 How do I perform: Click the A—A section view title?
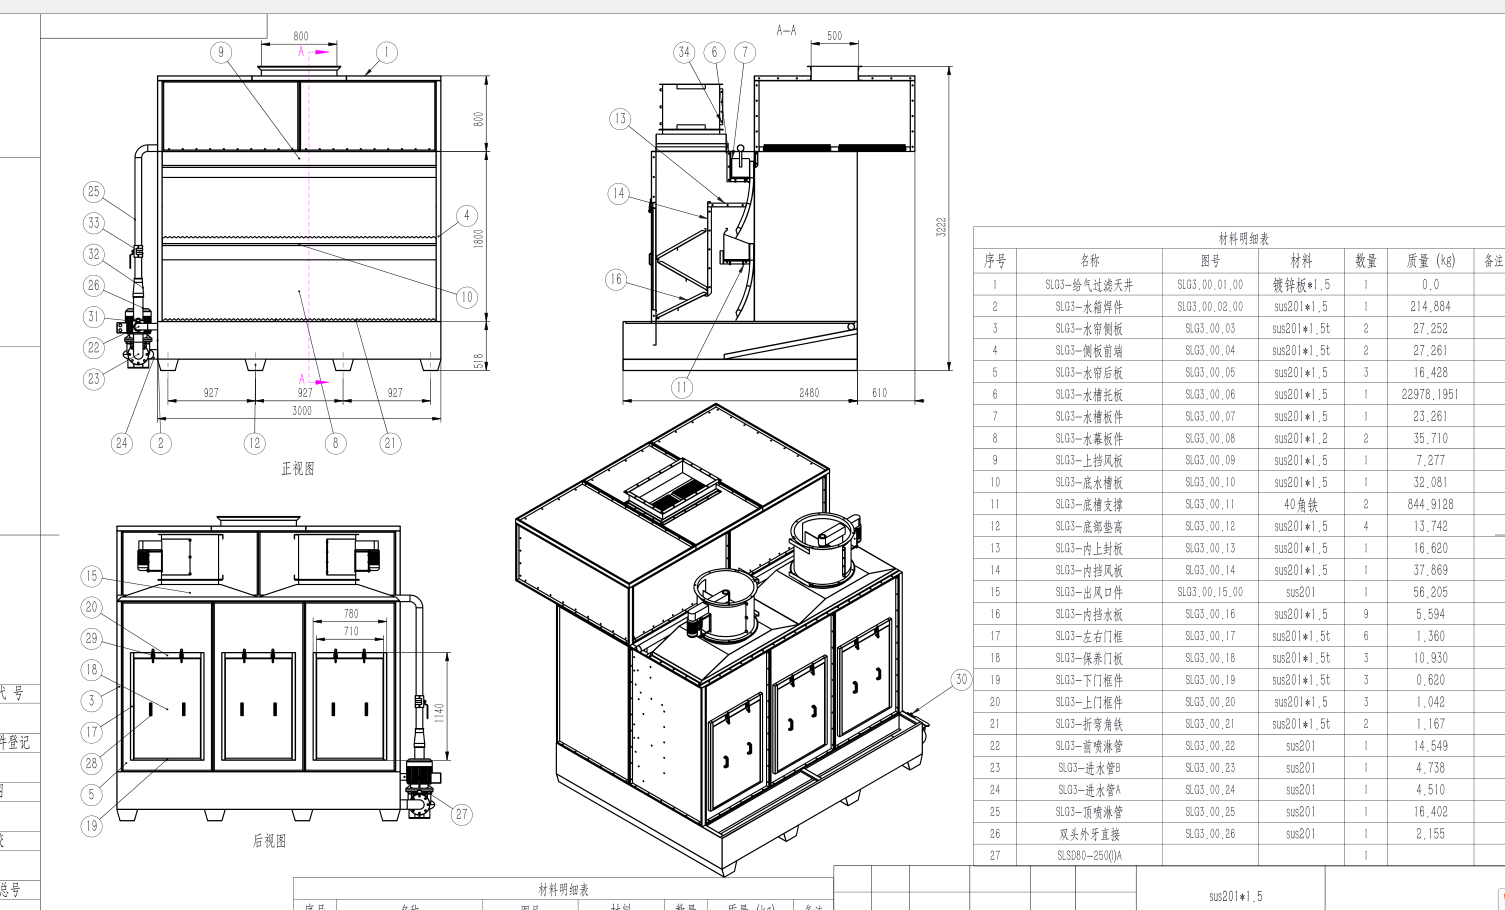click(x=787, y=31)
